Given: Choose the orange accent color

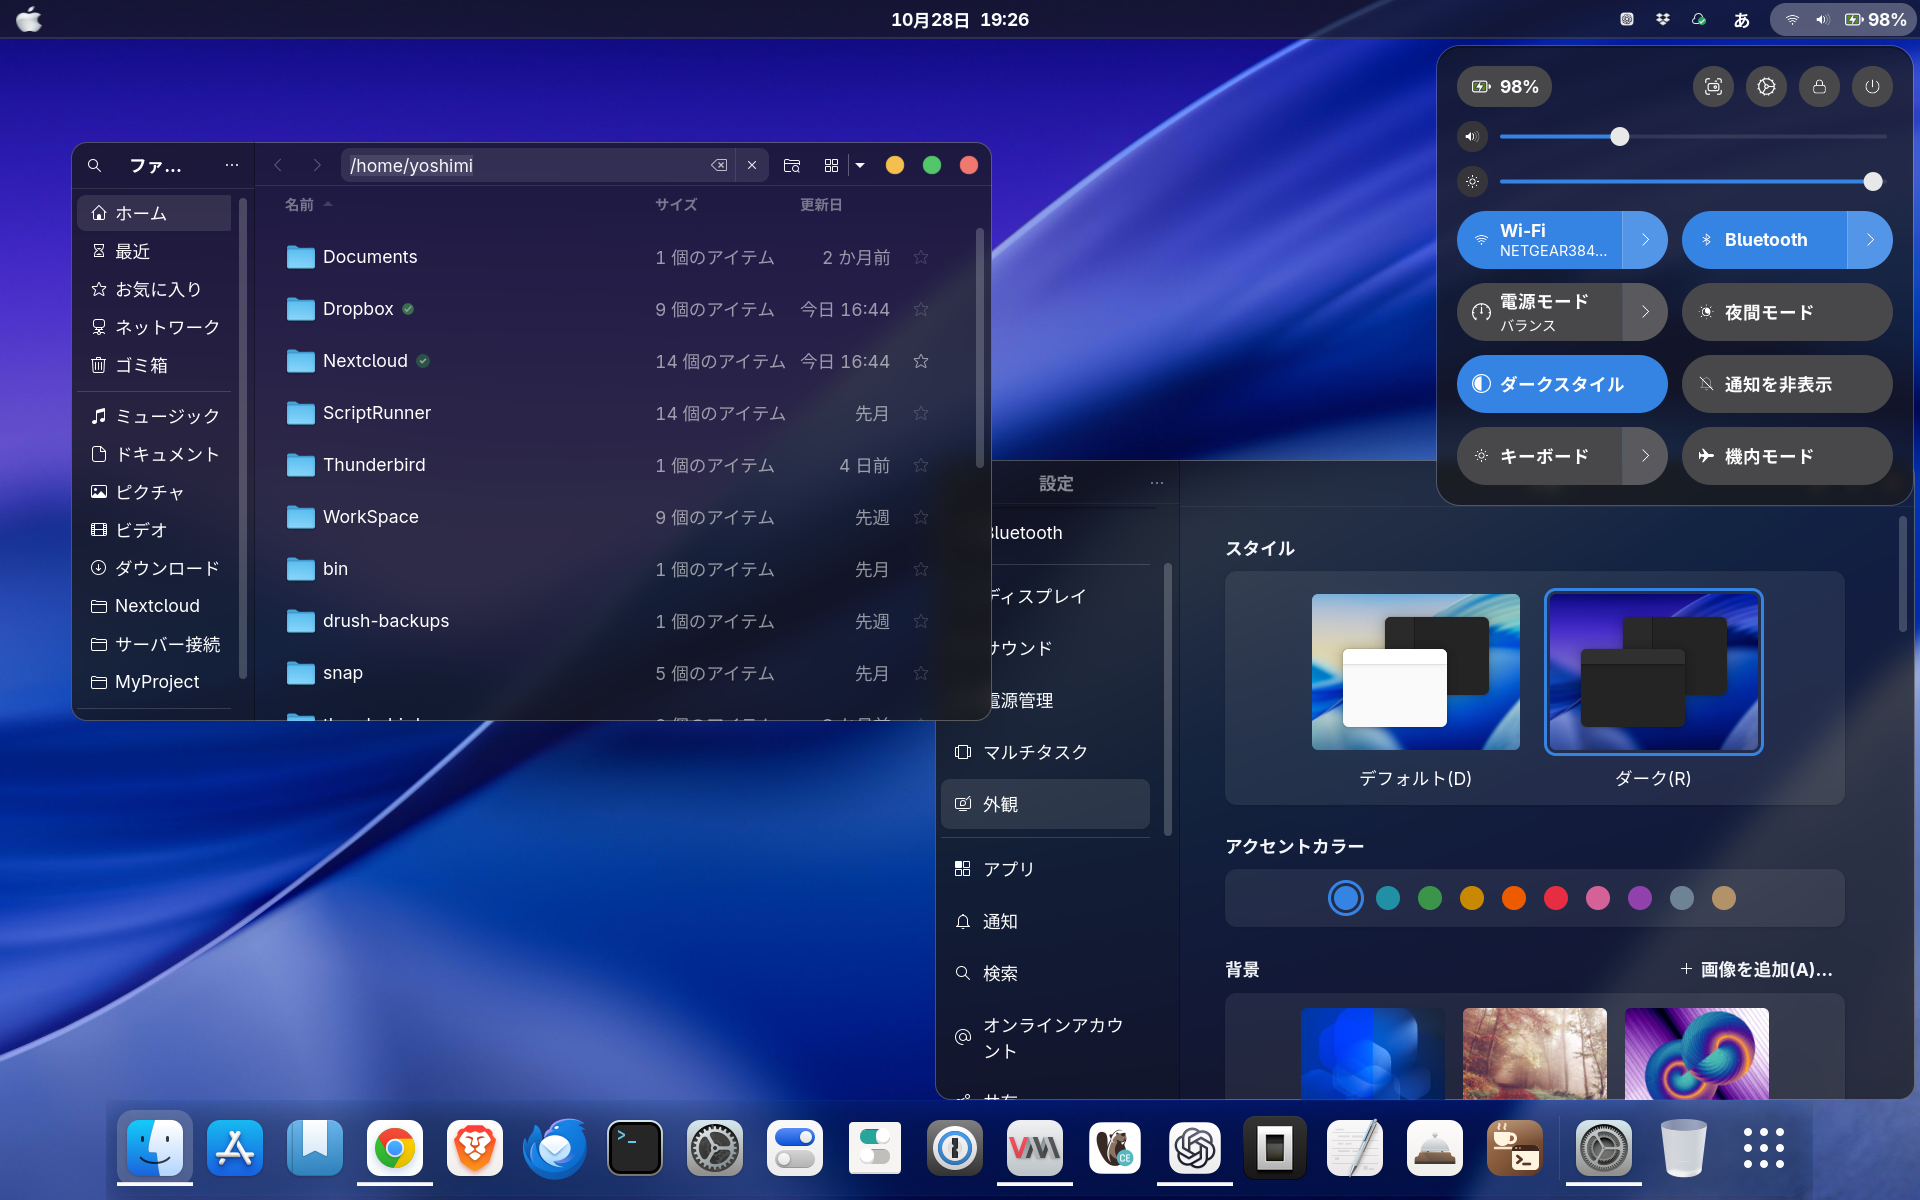Looking at the screenshot, I should (1513, 898).
